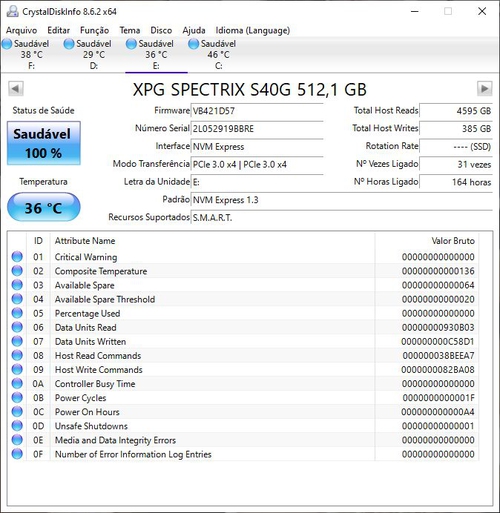Click status dot of Unsafe Shutdowns row
The image size is (500, 513).
tap(17, 426)
